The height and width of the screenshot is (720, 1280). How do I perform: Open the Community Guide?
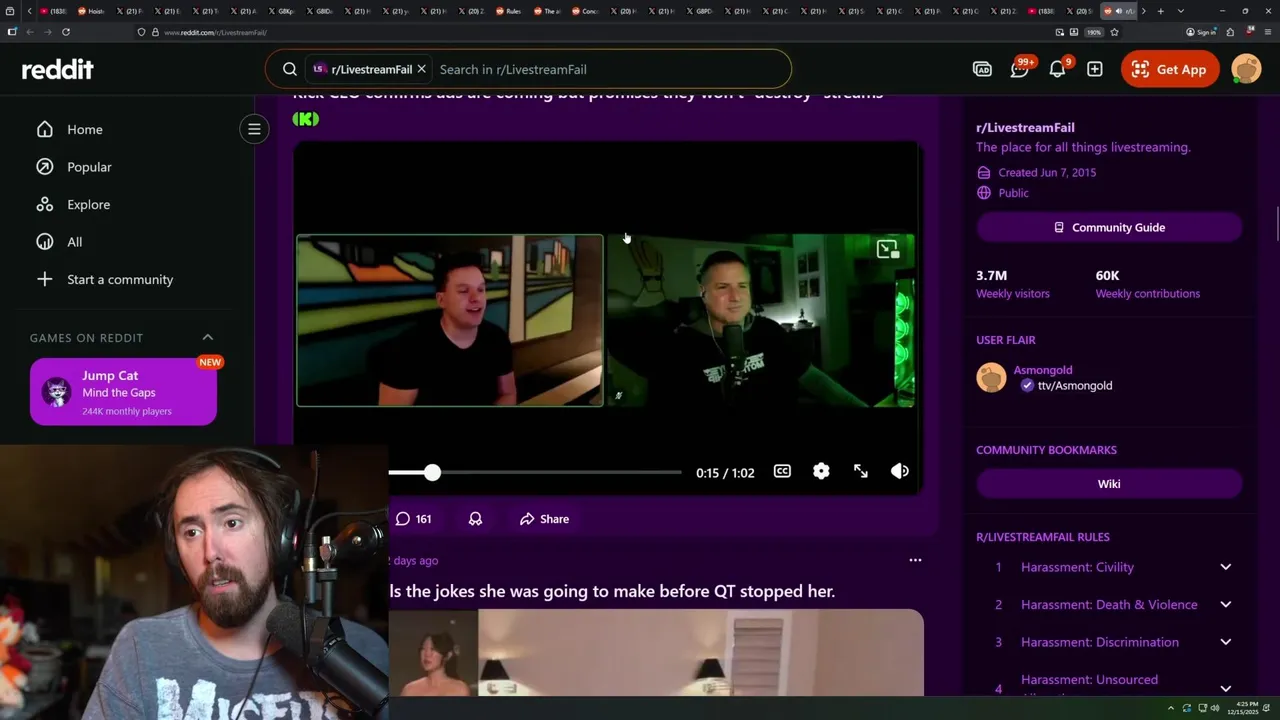[x=1109, y=227]
